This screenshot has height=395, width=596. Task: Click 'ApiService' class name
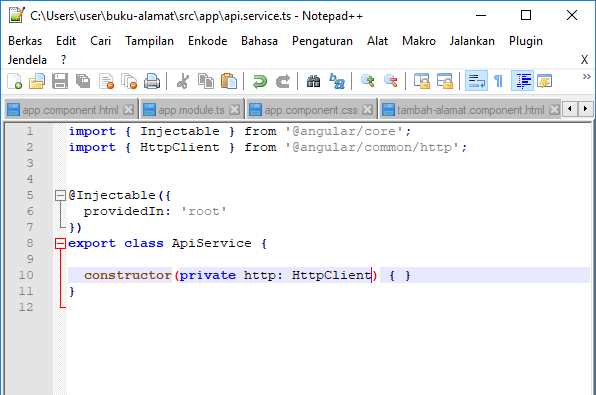click(x=211, y=243)
